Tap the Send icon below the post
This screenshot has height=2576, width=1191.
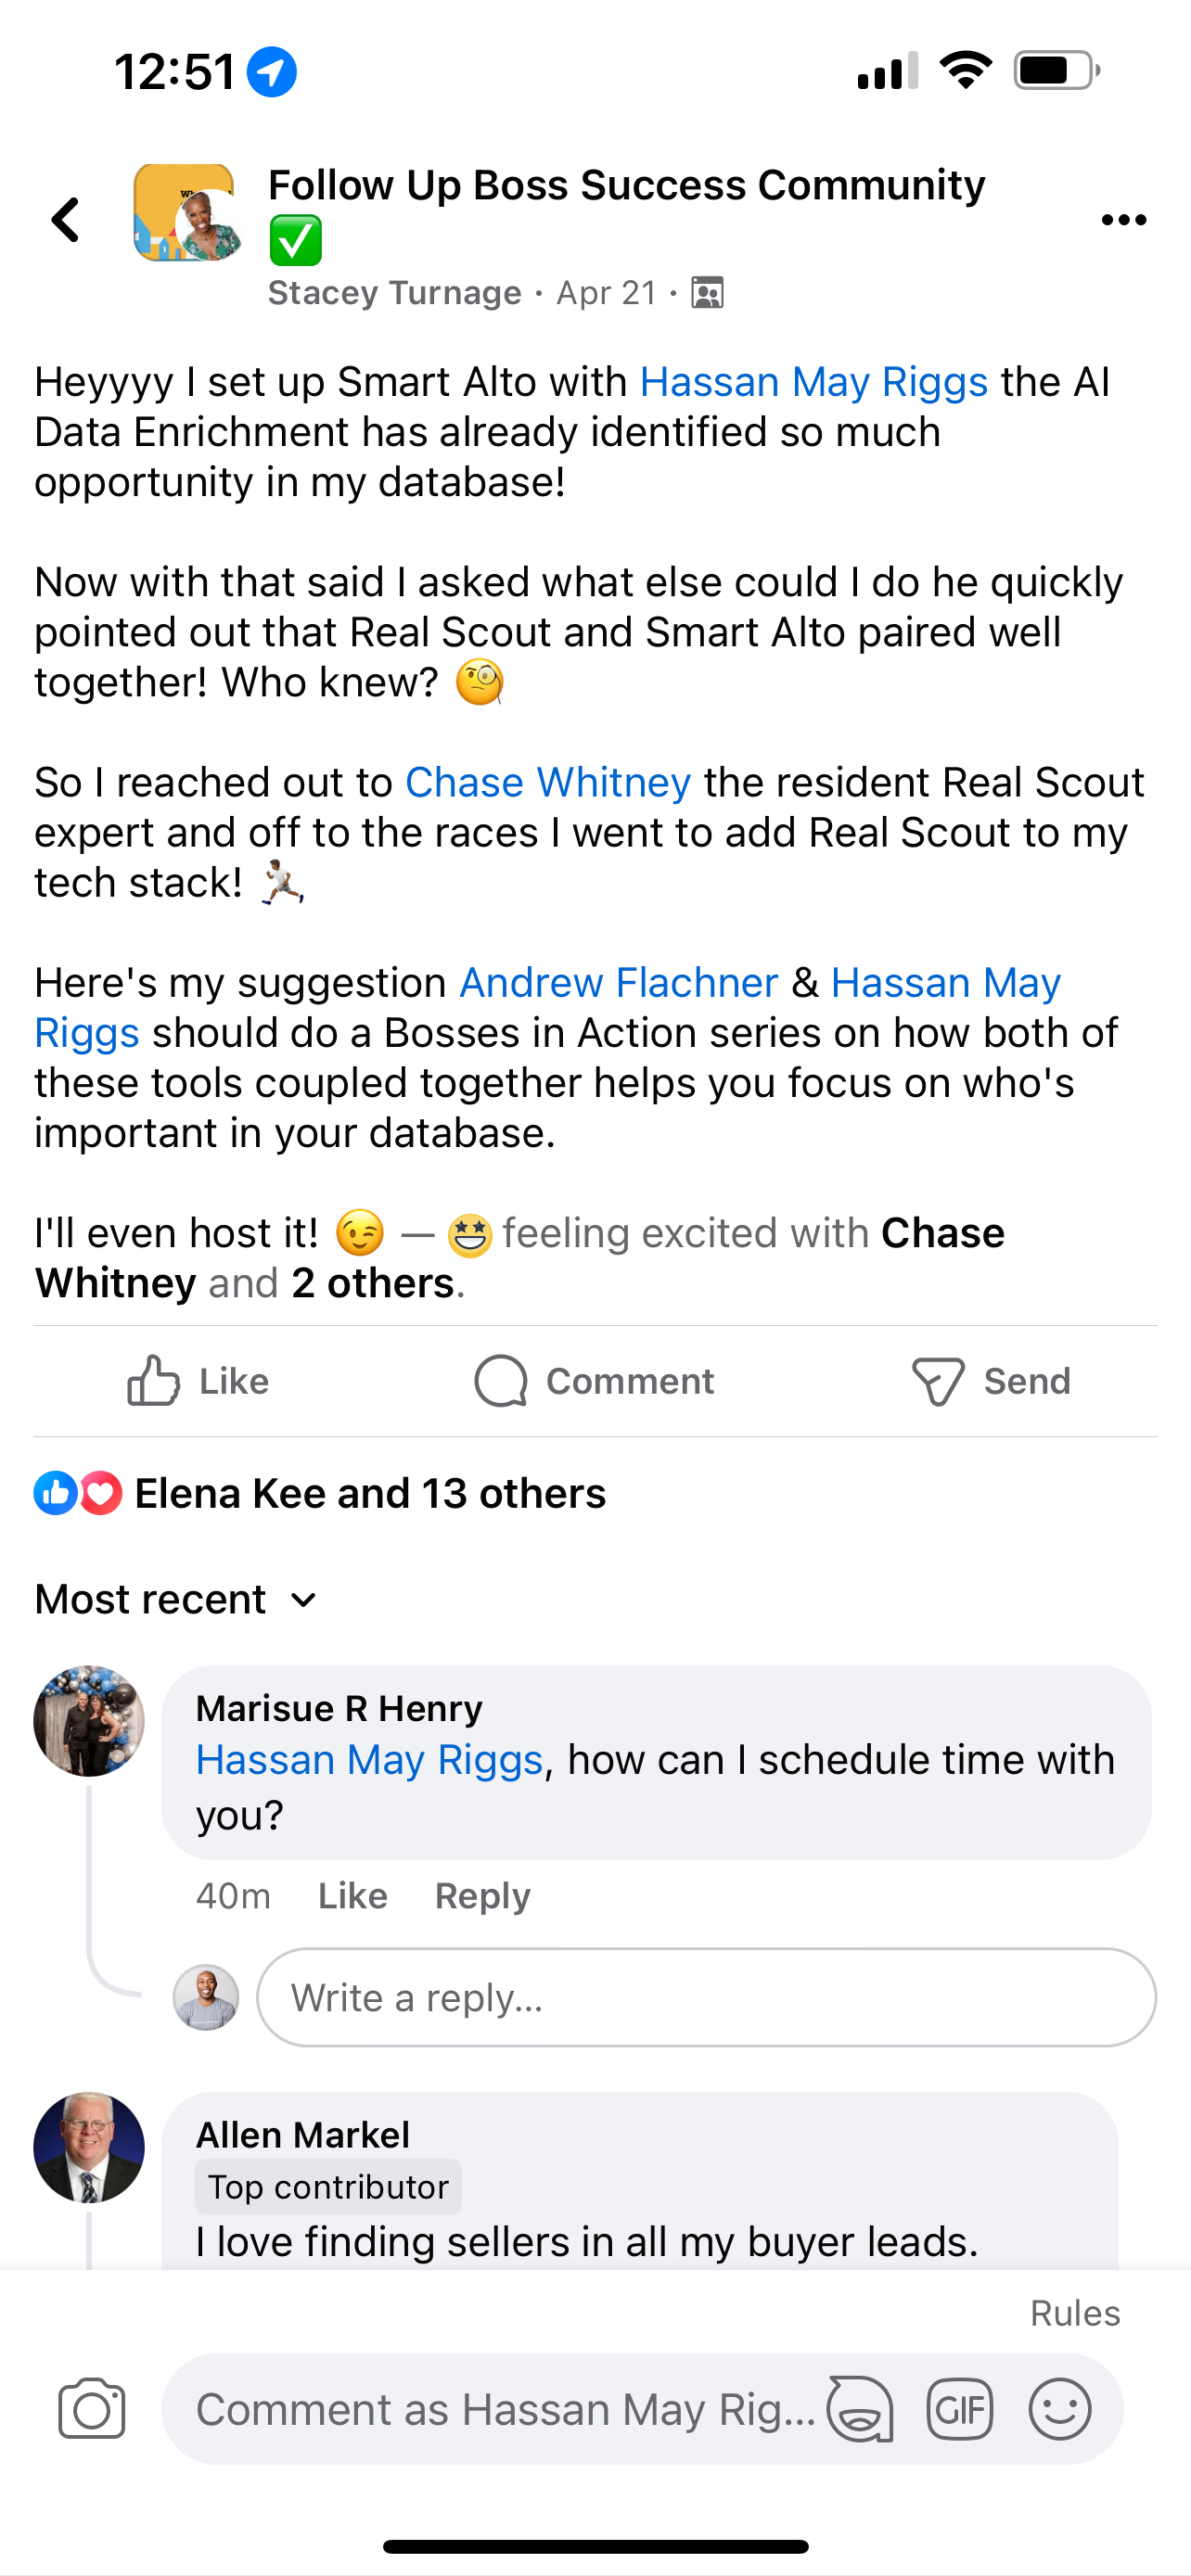pyautogui.click(x=990, y=1381)
